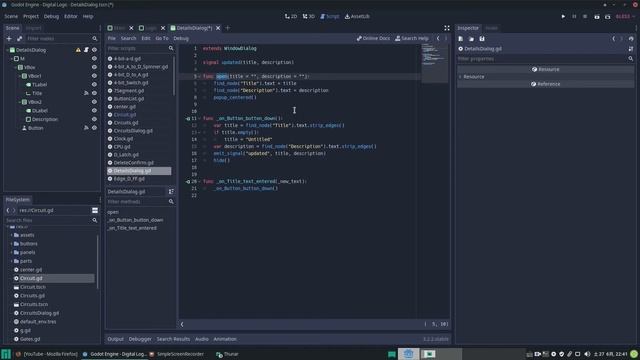Toggle distraction-free mode in script editor
Image resolution: width=640 pixels, height=360 pixels.
pyautogui.click(x=447, y=28)
